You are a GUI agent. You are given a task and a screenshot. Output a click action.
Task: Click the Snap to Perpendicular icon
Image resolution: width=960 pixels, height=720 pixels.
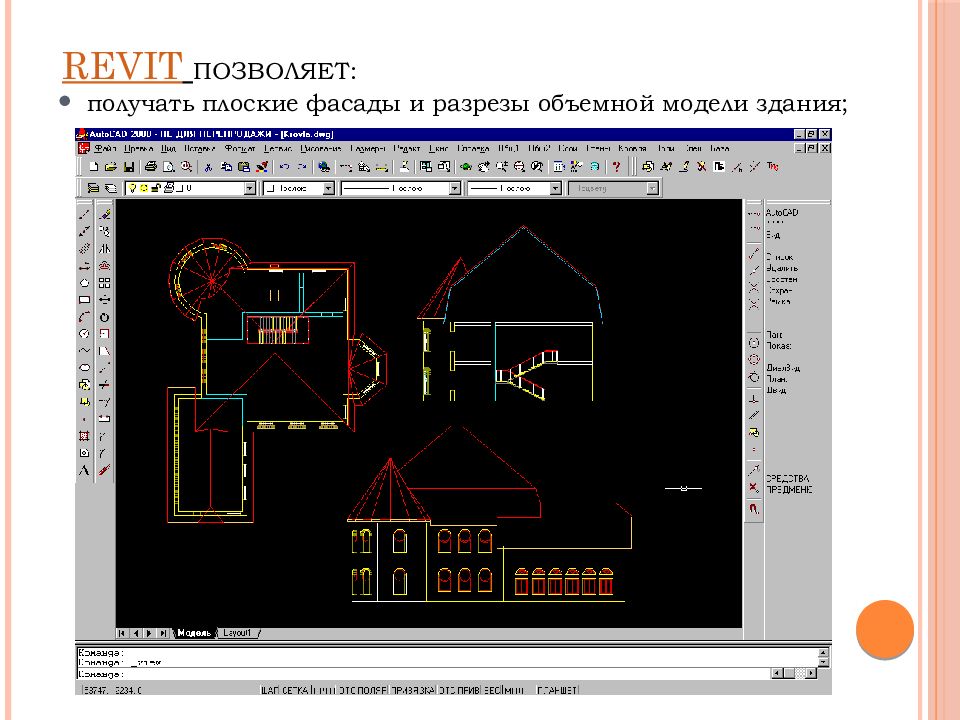[754, 399]
